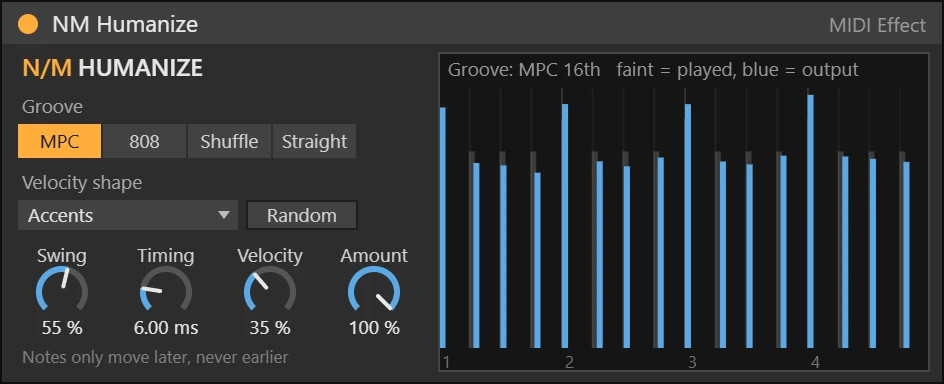The image size is (944, 384).
Task: Click the Groove section label
Action: [52, 107]
